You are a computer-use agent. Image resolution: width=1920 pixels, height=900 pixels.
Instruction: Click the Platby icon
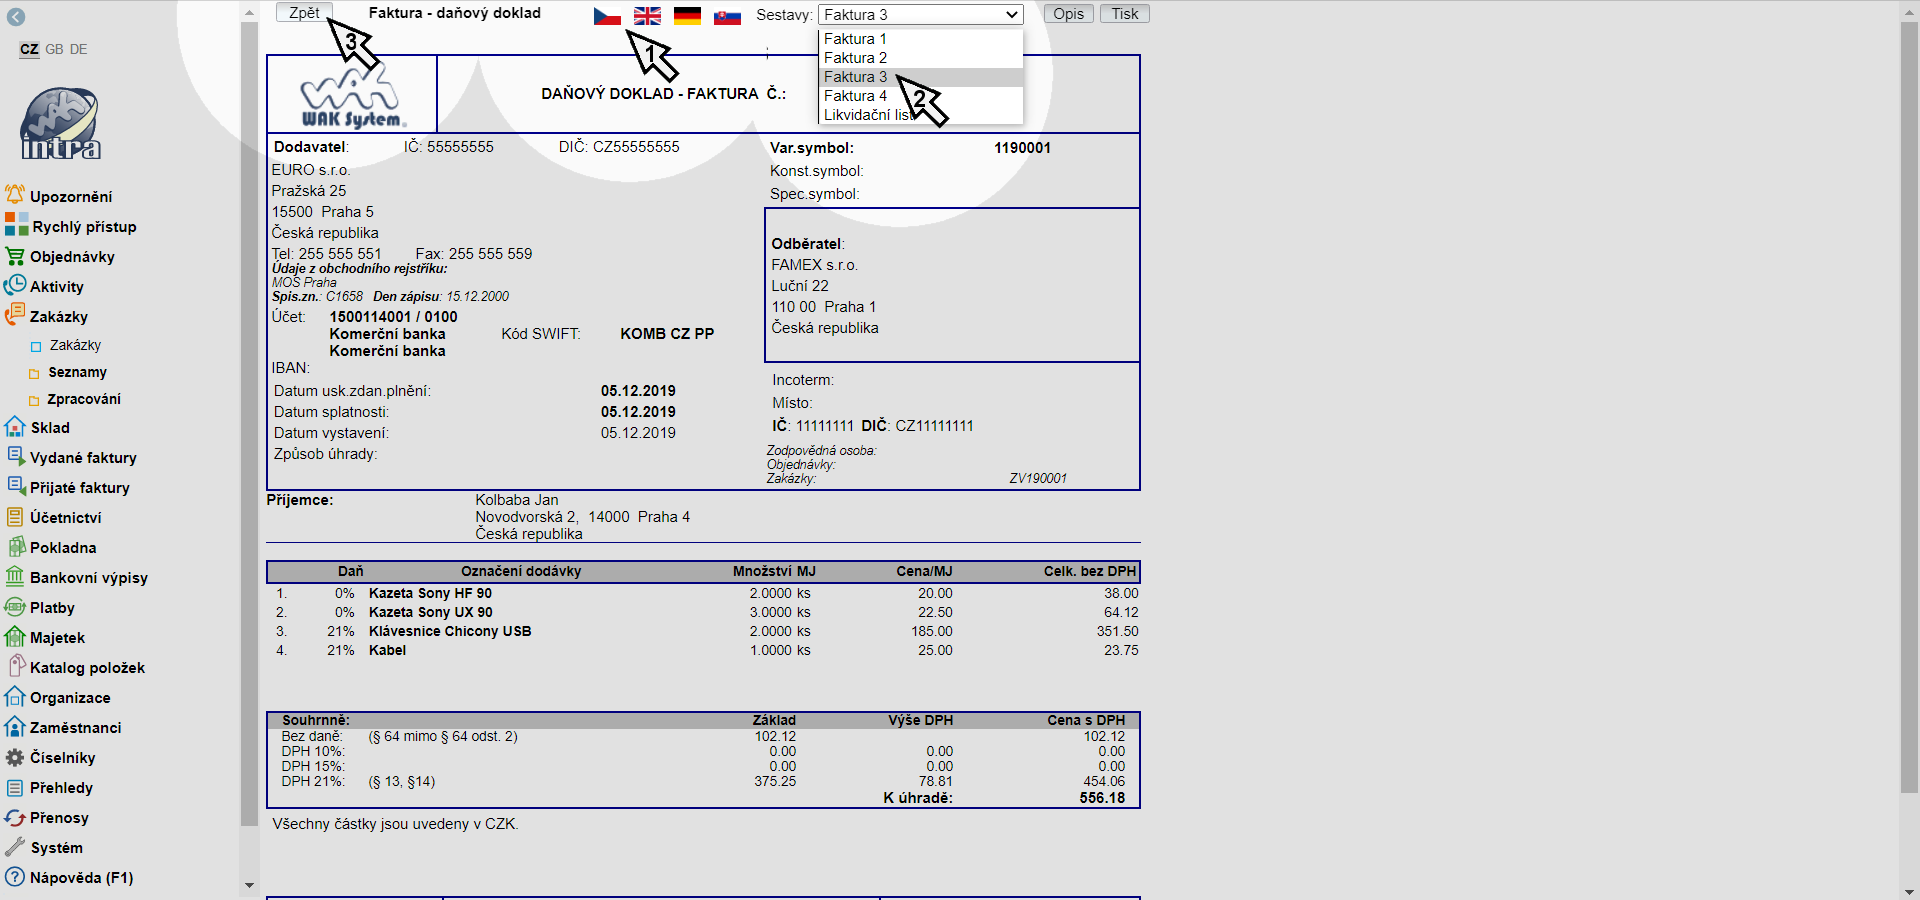15,607
